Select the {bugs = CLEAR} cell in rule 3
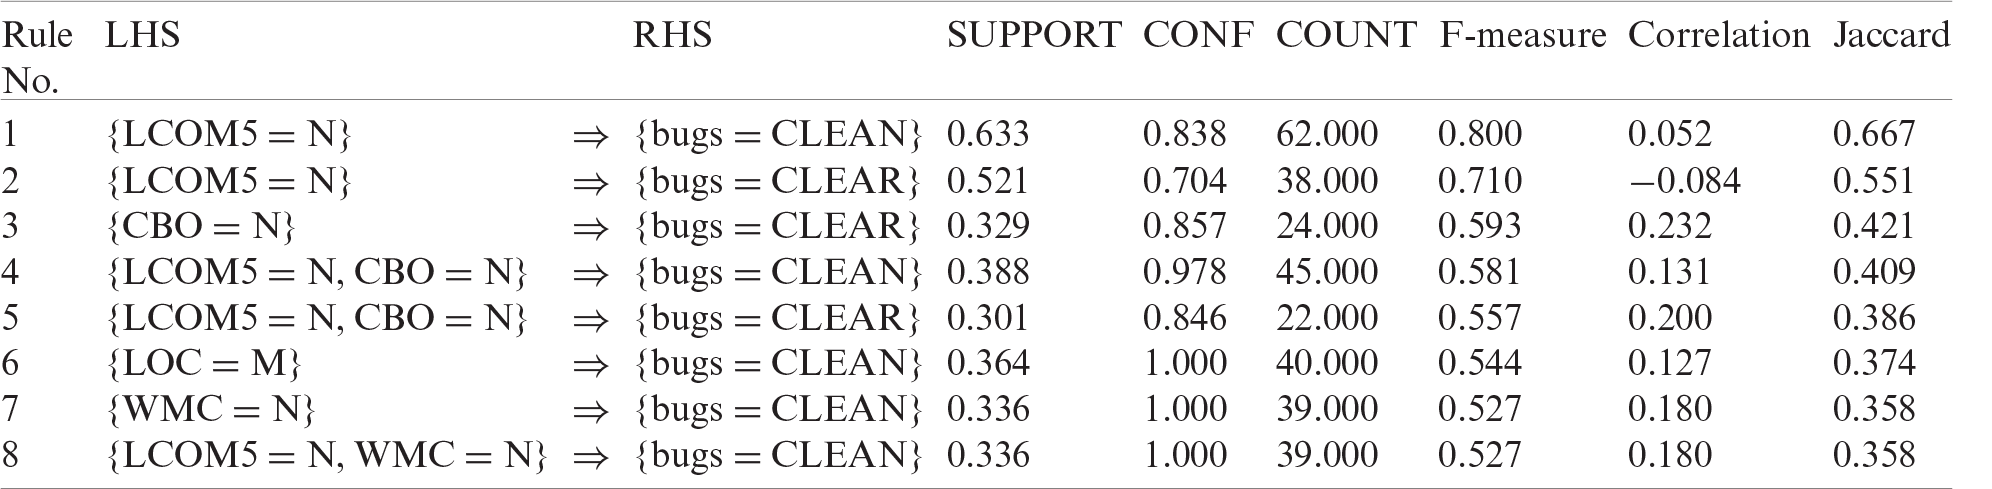 click(x=776, y=226)
